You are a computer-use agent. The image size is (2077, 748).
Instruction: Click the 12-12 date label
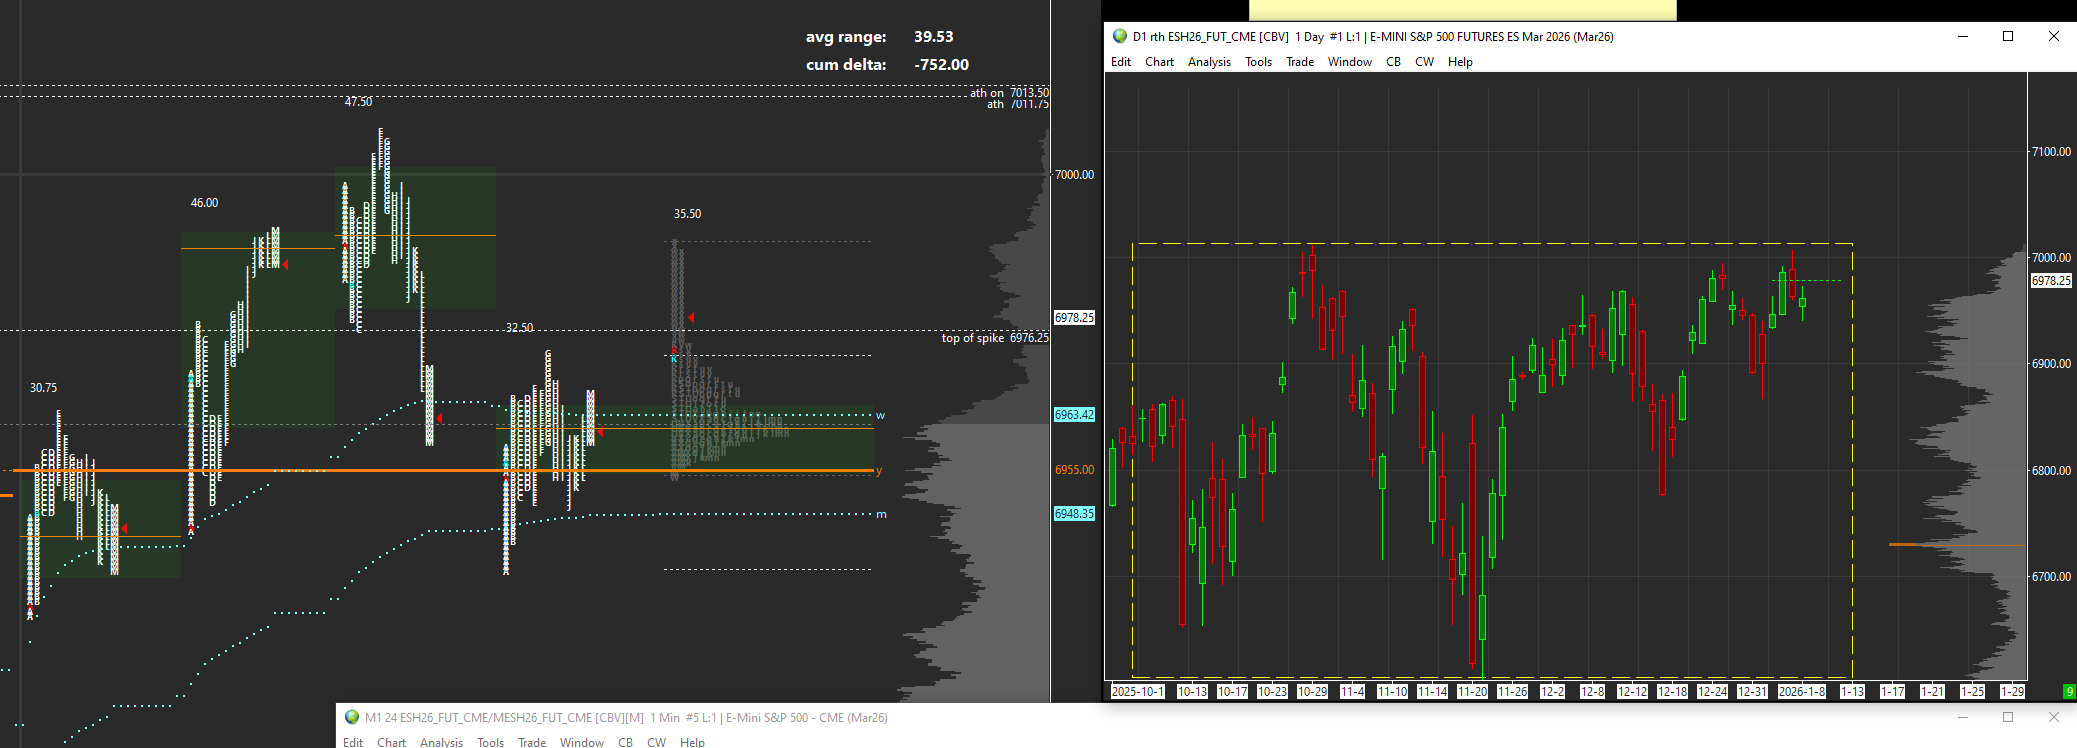[1632, 691]
